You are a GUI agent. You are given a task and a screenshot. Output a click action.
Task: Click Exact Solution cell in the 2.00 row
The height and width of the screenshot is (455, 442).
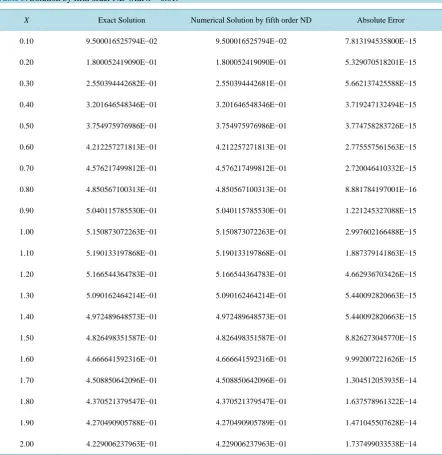(122, 444)
